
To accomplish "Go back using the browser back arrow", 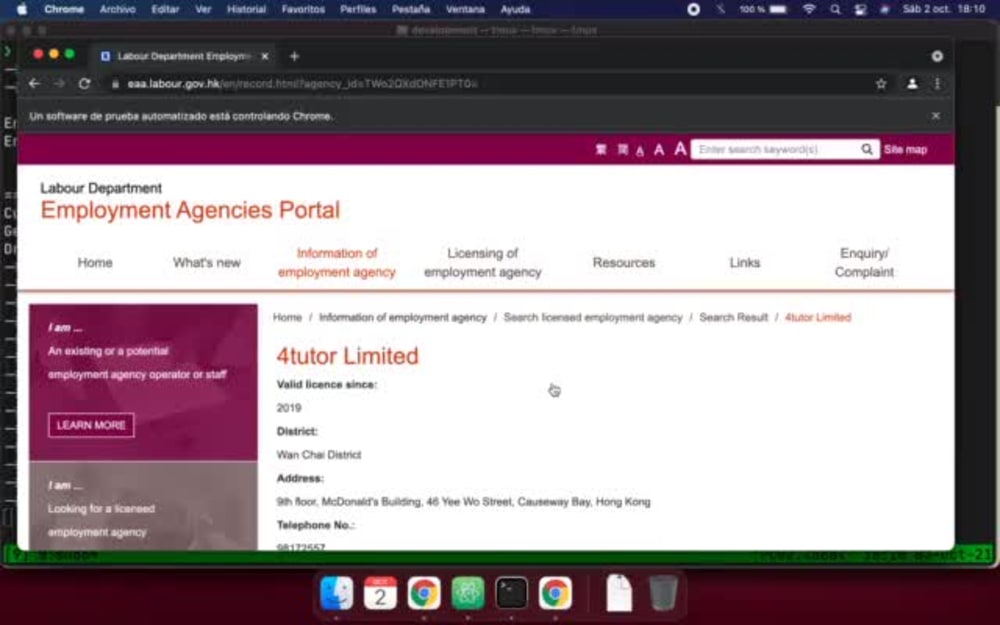I will coord(34,84).
